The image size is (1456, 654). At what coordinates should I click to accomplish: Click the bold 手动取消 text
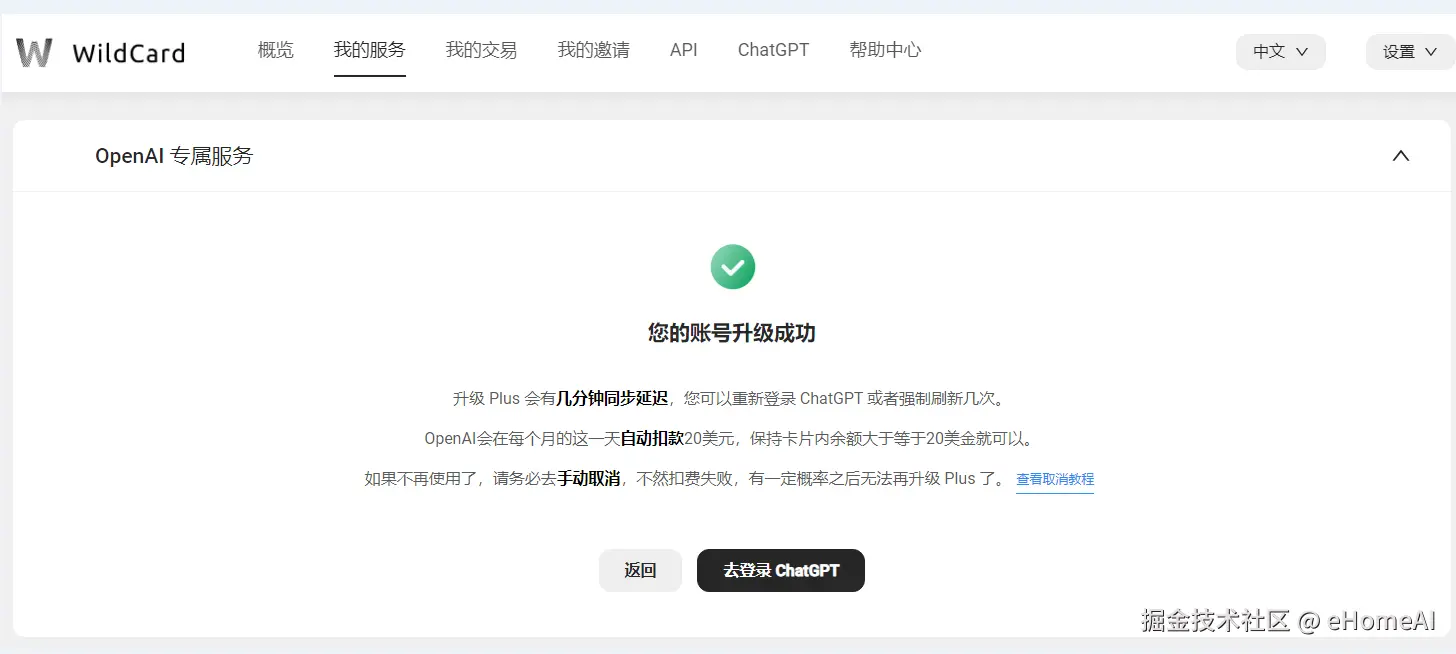pyautogui.click(x=588, y=479)
